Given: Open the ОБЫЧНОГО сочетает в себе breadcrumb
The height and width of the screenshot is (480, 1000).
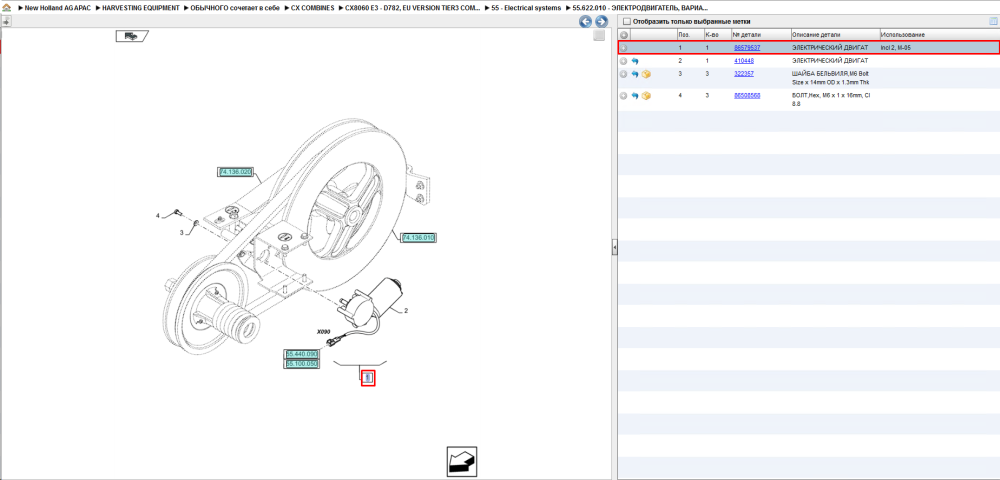Looking at the screenshot, I should pos(235,8).
